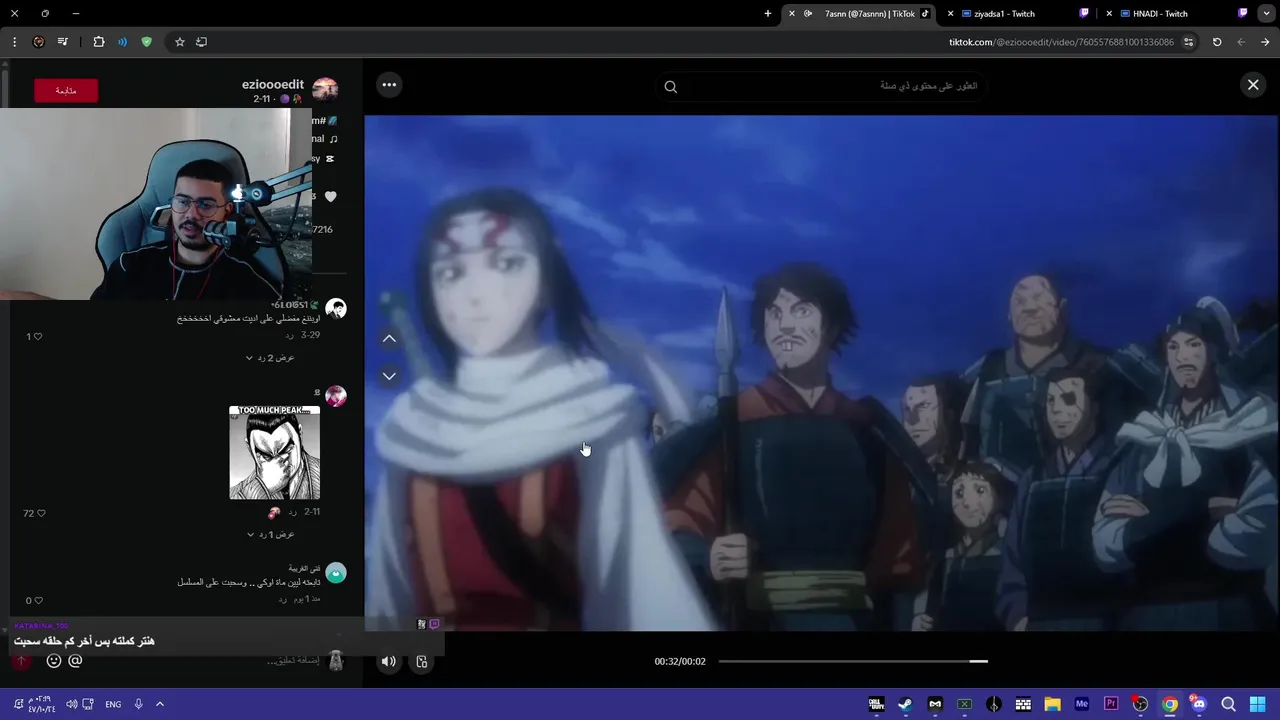Reply to the comment from 1 day ago

tap(283, 599)
